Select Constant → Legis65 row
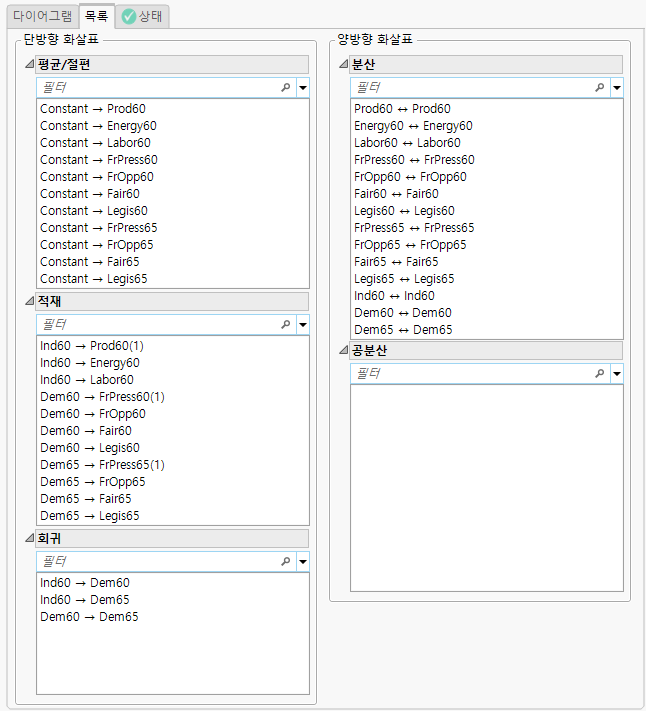Image resolution: width=646 pixels, height=711 pixels. tap(173, 279)
